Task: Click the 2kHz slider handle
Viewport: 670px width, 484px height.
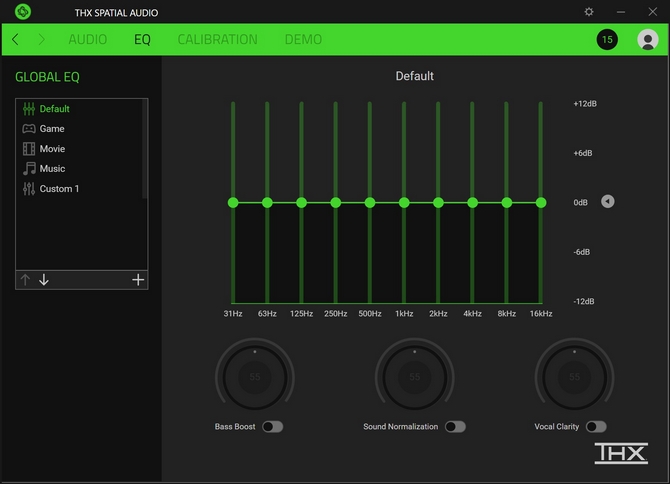Action: pyautogui.click(x=438, y=202)
